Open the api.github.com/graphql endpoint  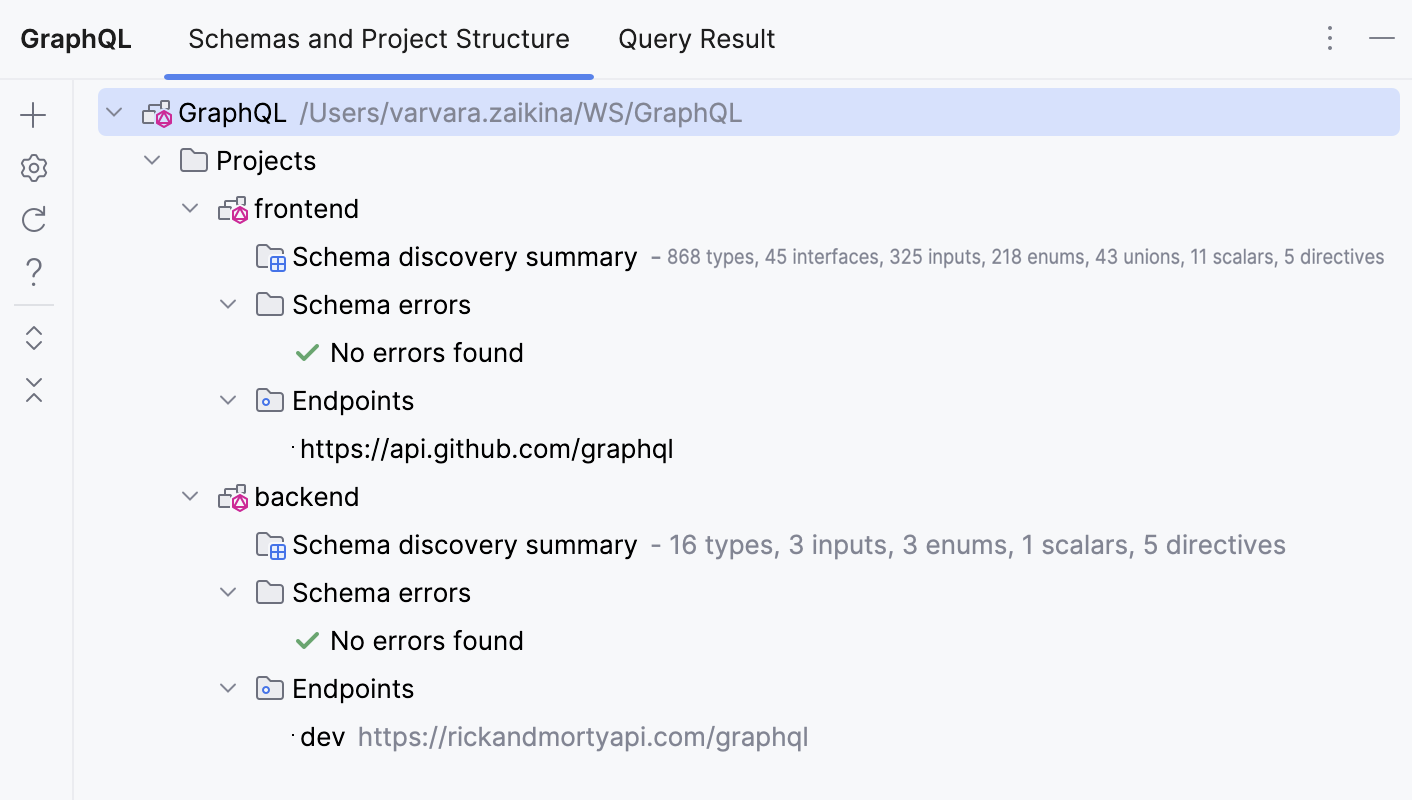coord(487,449)
